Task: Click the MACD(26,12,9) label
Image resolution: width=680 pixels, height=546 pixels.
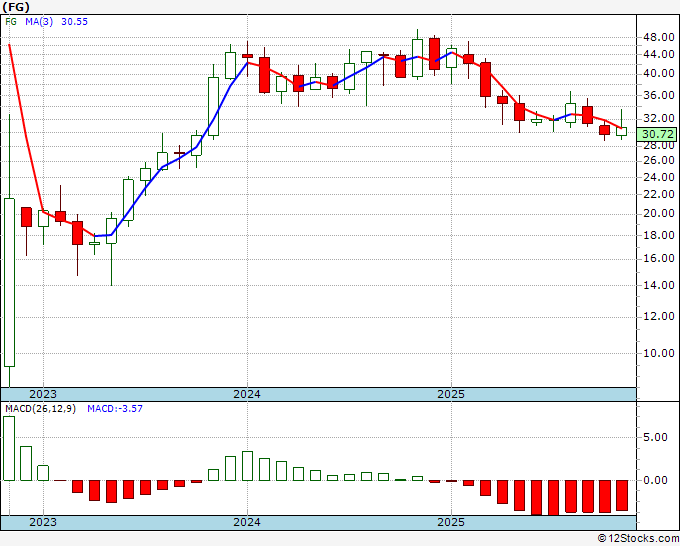Action: (40, 409)
